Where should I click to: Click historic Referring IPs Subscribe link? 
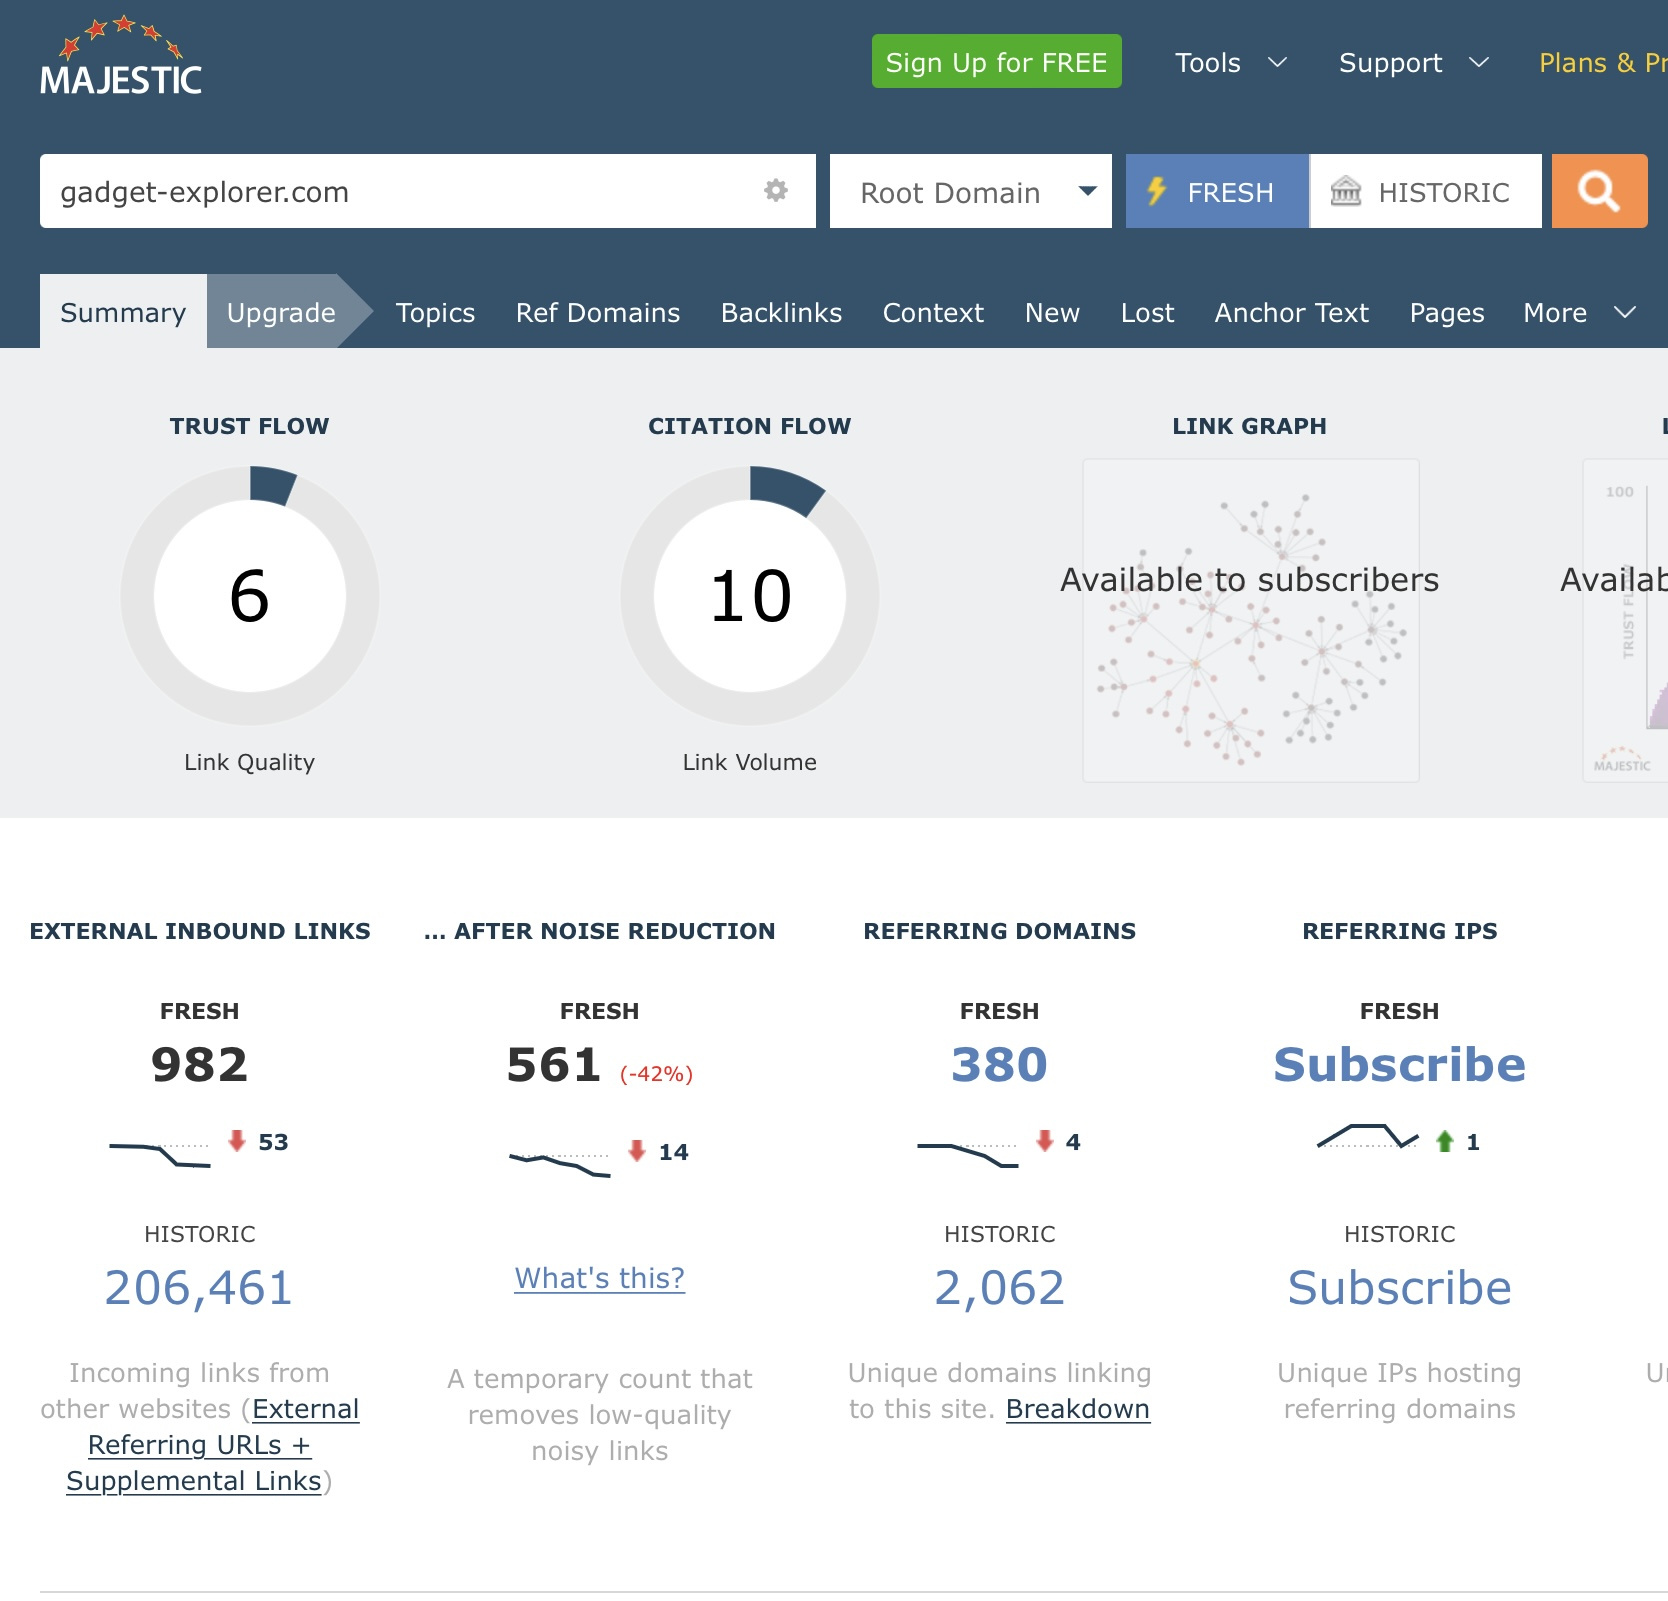(x=1399, y=1287)
